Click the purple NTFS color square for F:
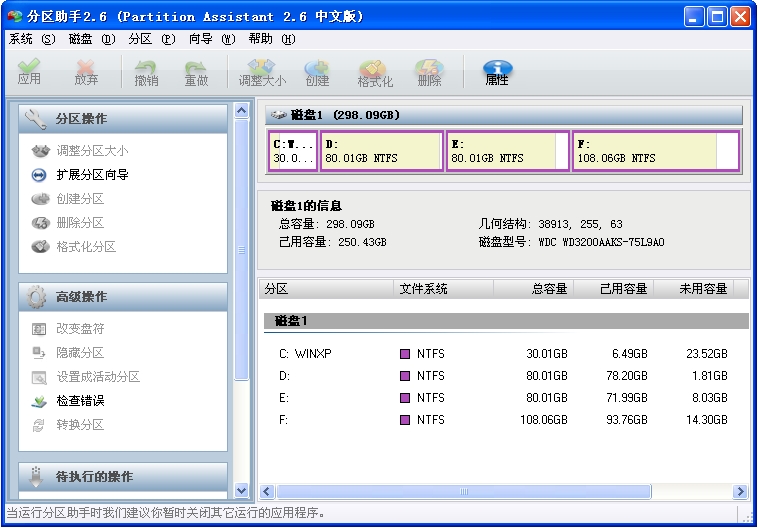The image size is (758, 528). click(405, 420)
